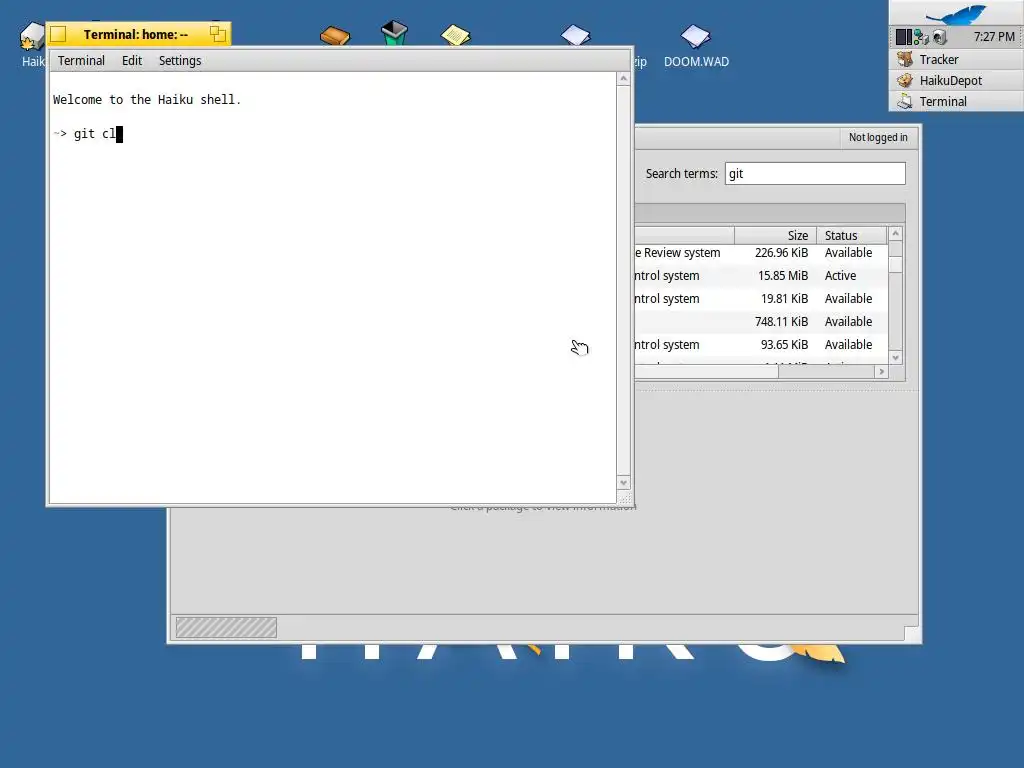Open the Haiku disk icon on desktop
This screenshot has width=1024, height=768.
coord(31,37)
